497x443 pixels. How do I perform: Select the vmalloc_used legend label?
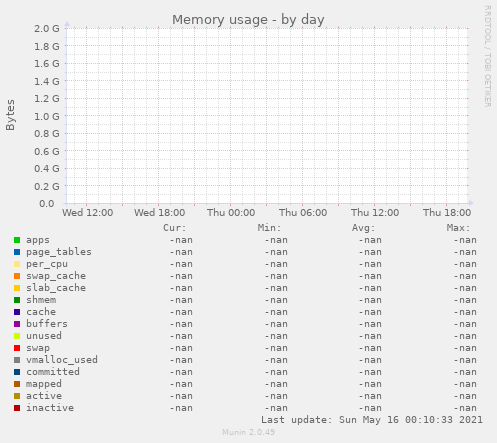coord(62,360)
